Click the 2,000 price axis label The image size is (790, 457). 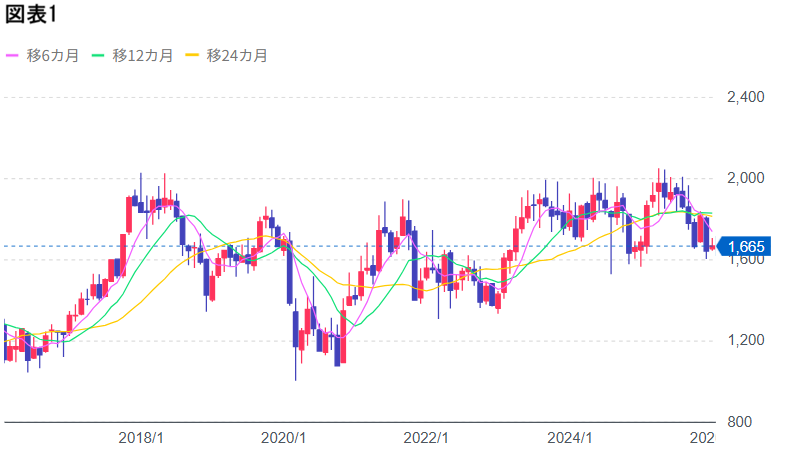tap(745, 178)
